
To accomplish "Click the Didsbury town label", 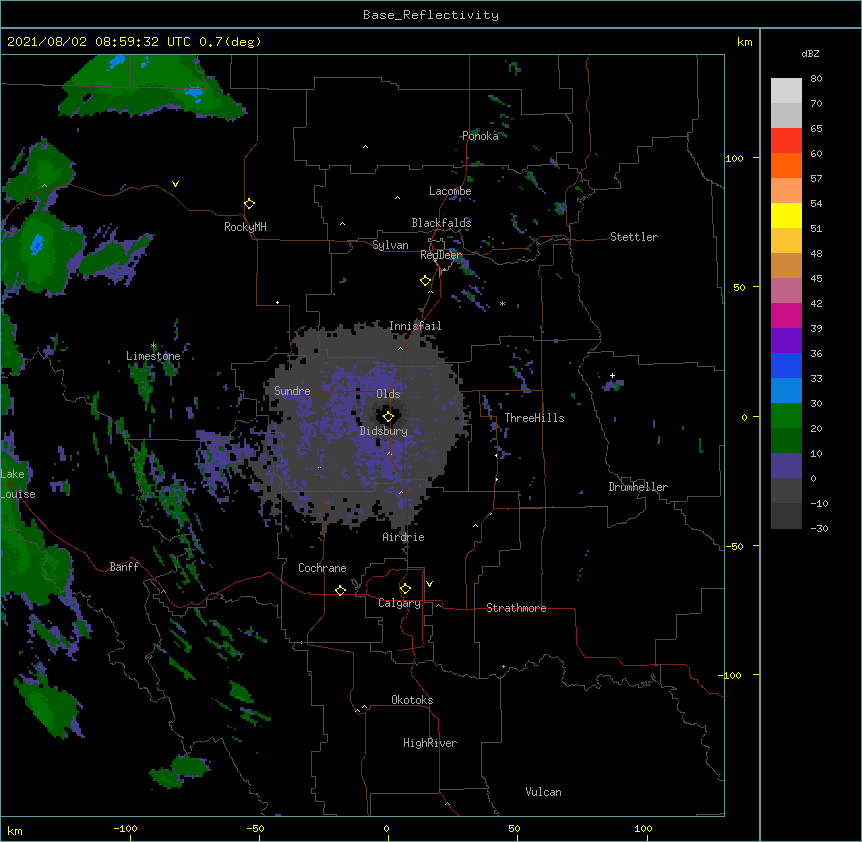I will click(384, 431).
